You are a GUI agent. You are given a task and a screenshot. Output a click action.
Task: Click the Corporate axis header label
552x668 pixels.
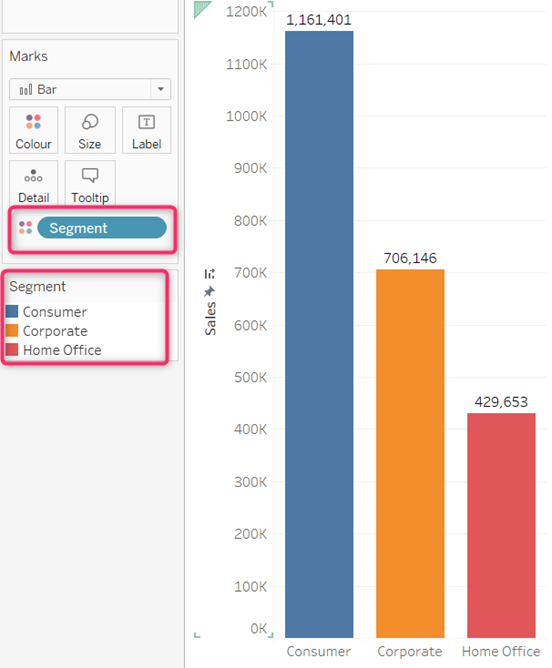(x=410, y=651)
